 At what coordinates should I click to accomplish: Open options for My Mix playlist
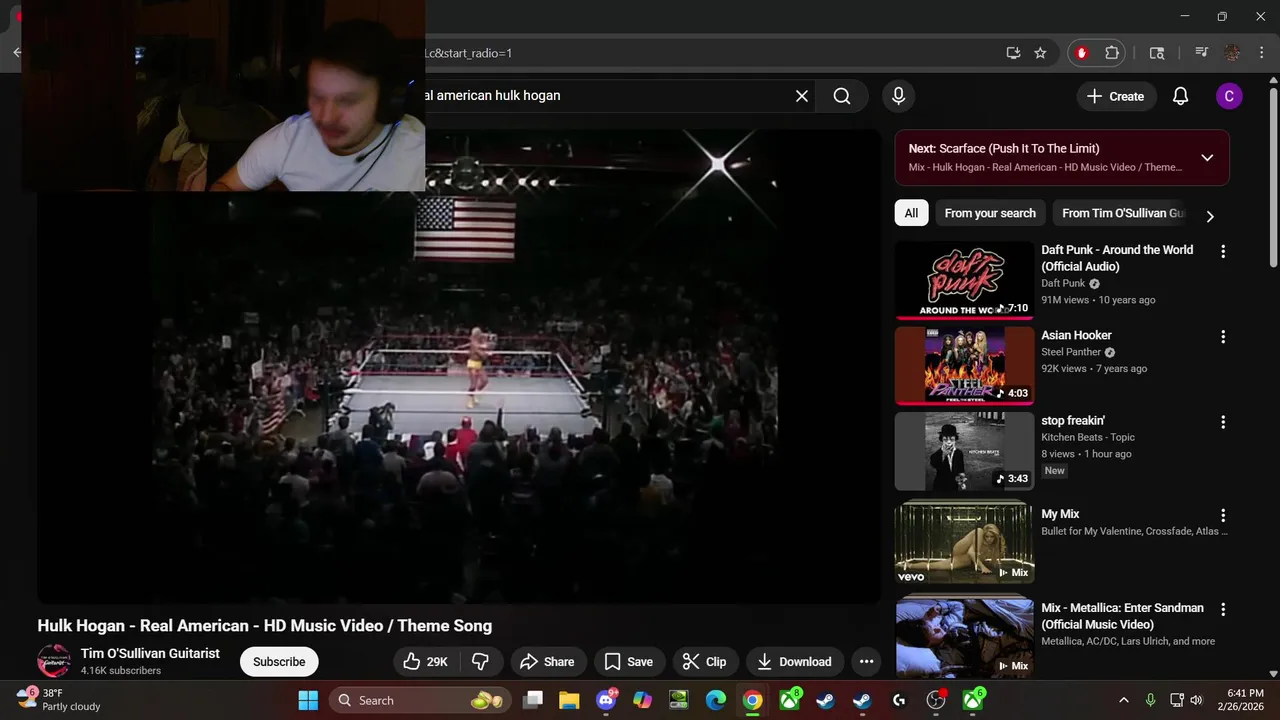[1222, 516]
